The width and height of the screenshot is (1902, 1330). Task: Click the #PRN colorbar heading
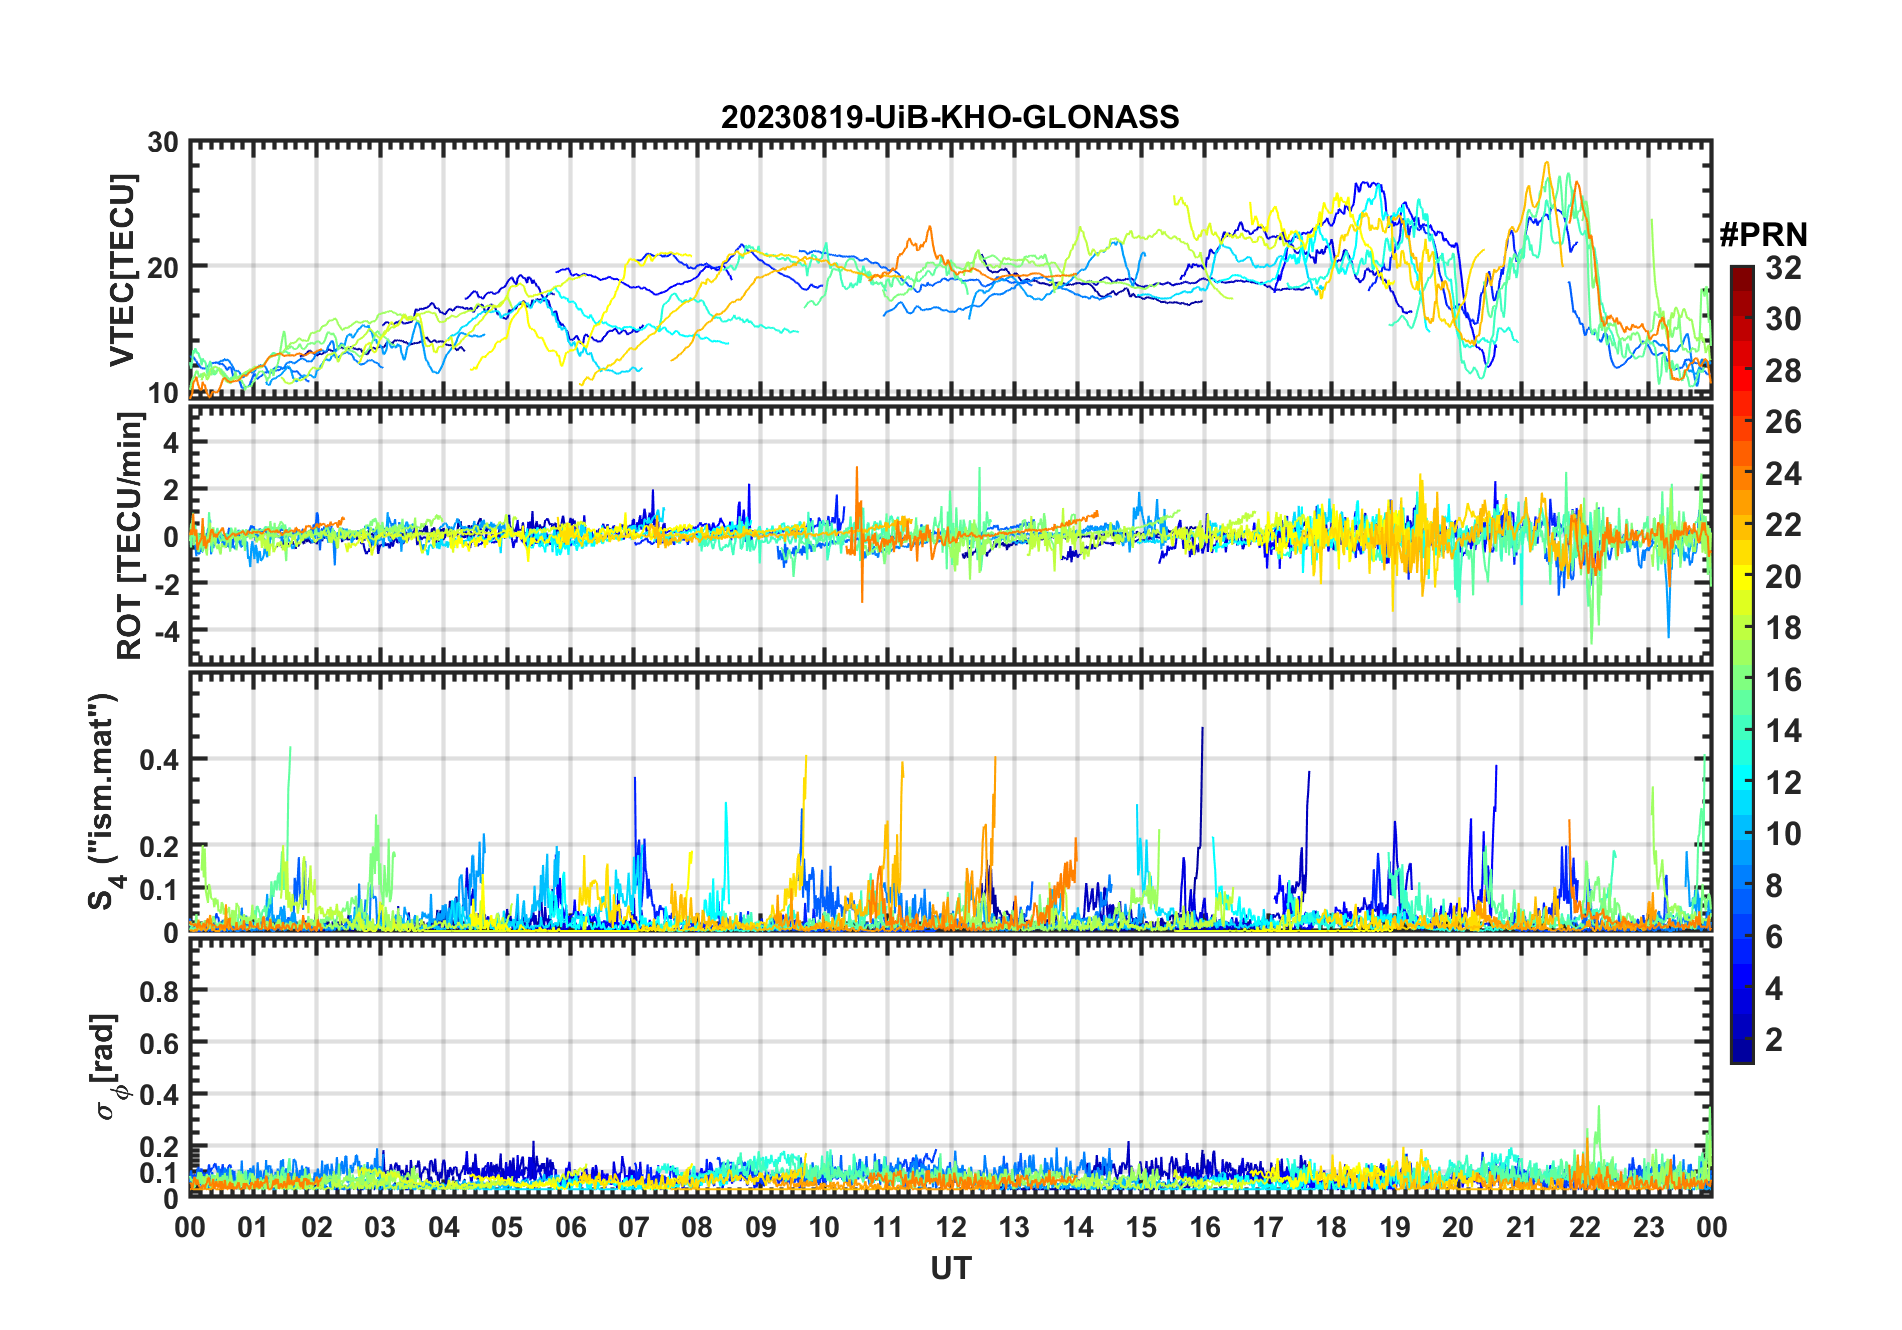(1763, 235)
